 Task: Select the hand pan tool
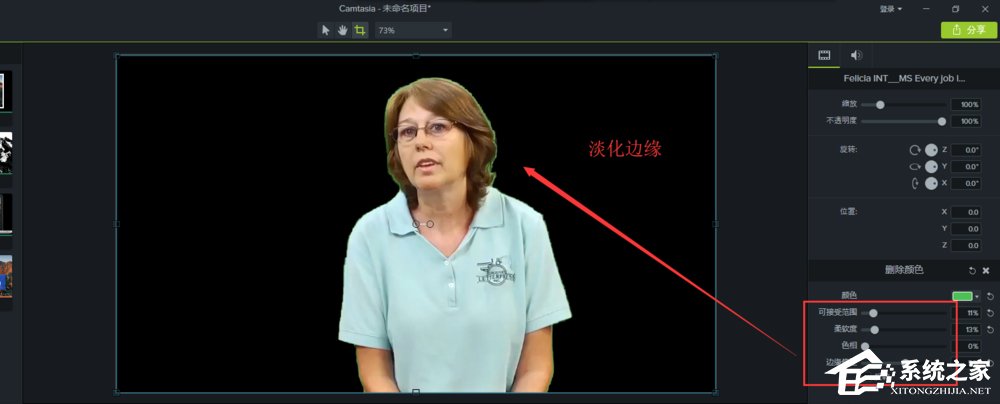[342, 30]
